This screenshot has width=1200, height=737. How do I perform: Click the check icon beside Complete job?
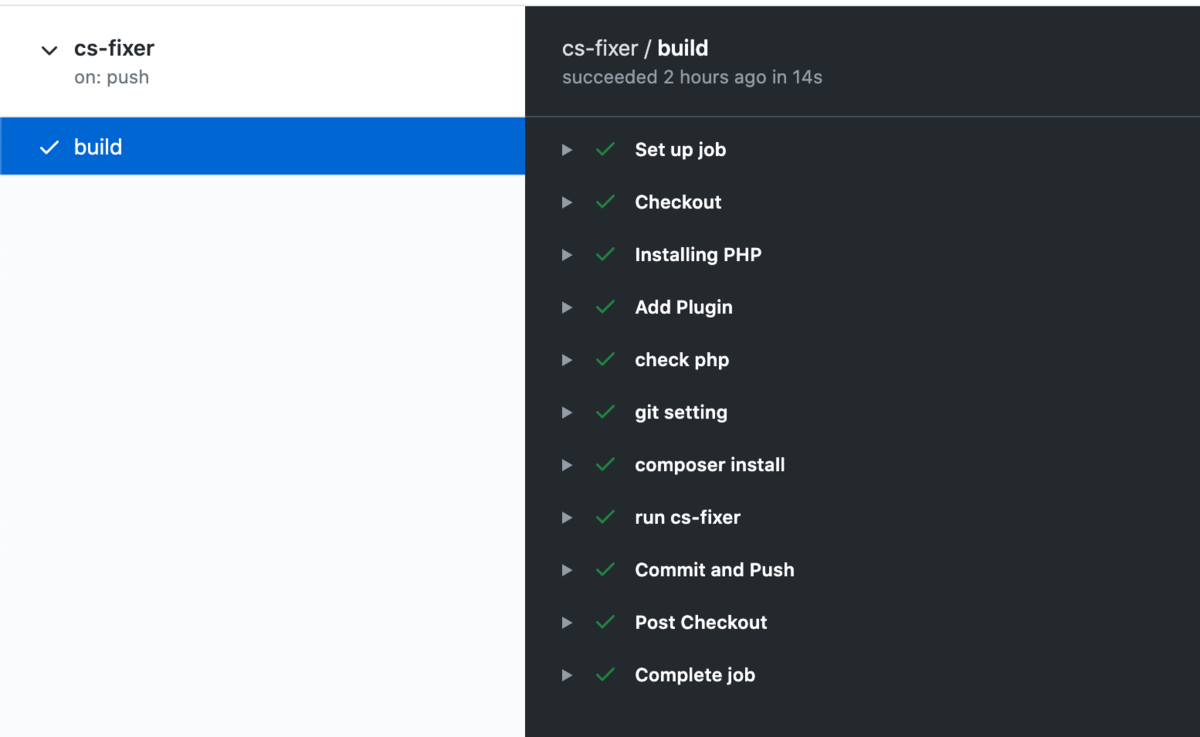tap(605, 674)
